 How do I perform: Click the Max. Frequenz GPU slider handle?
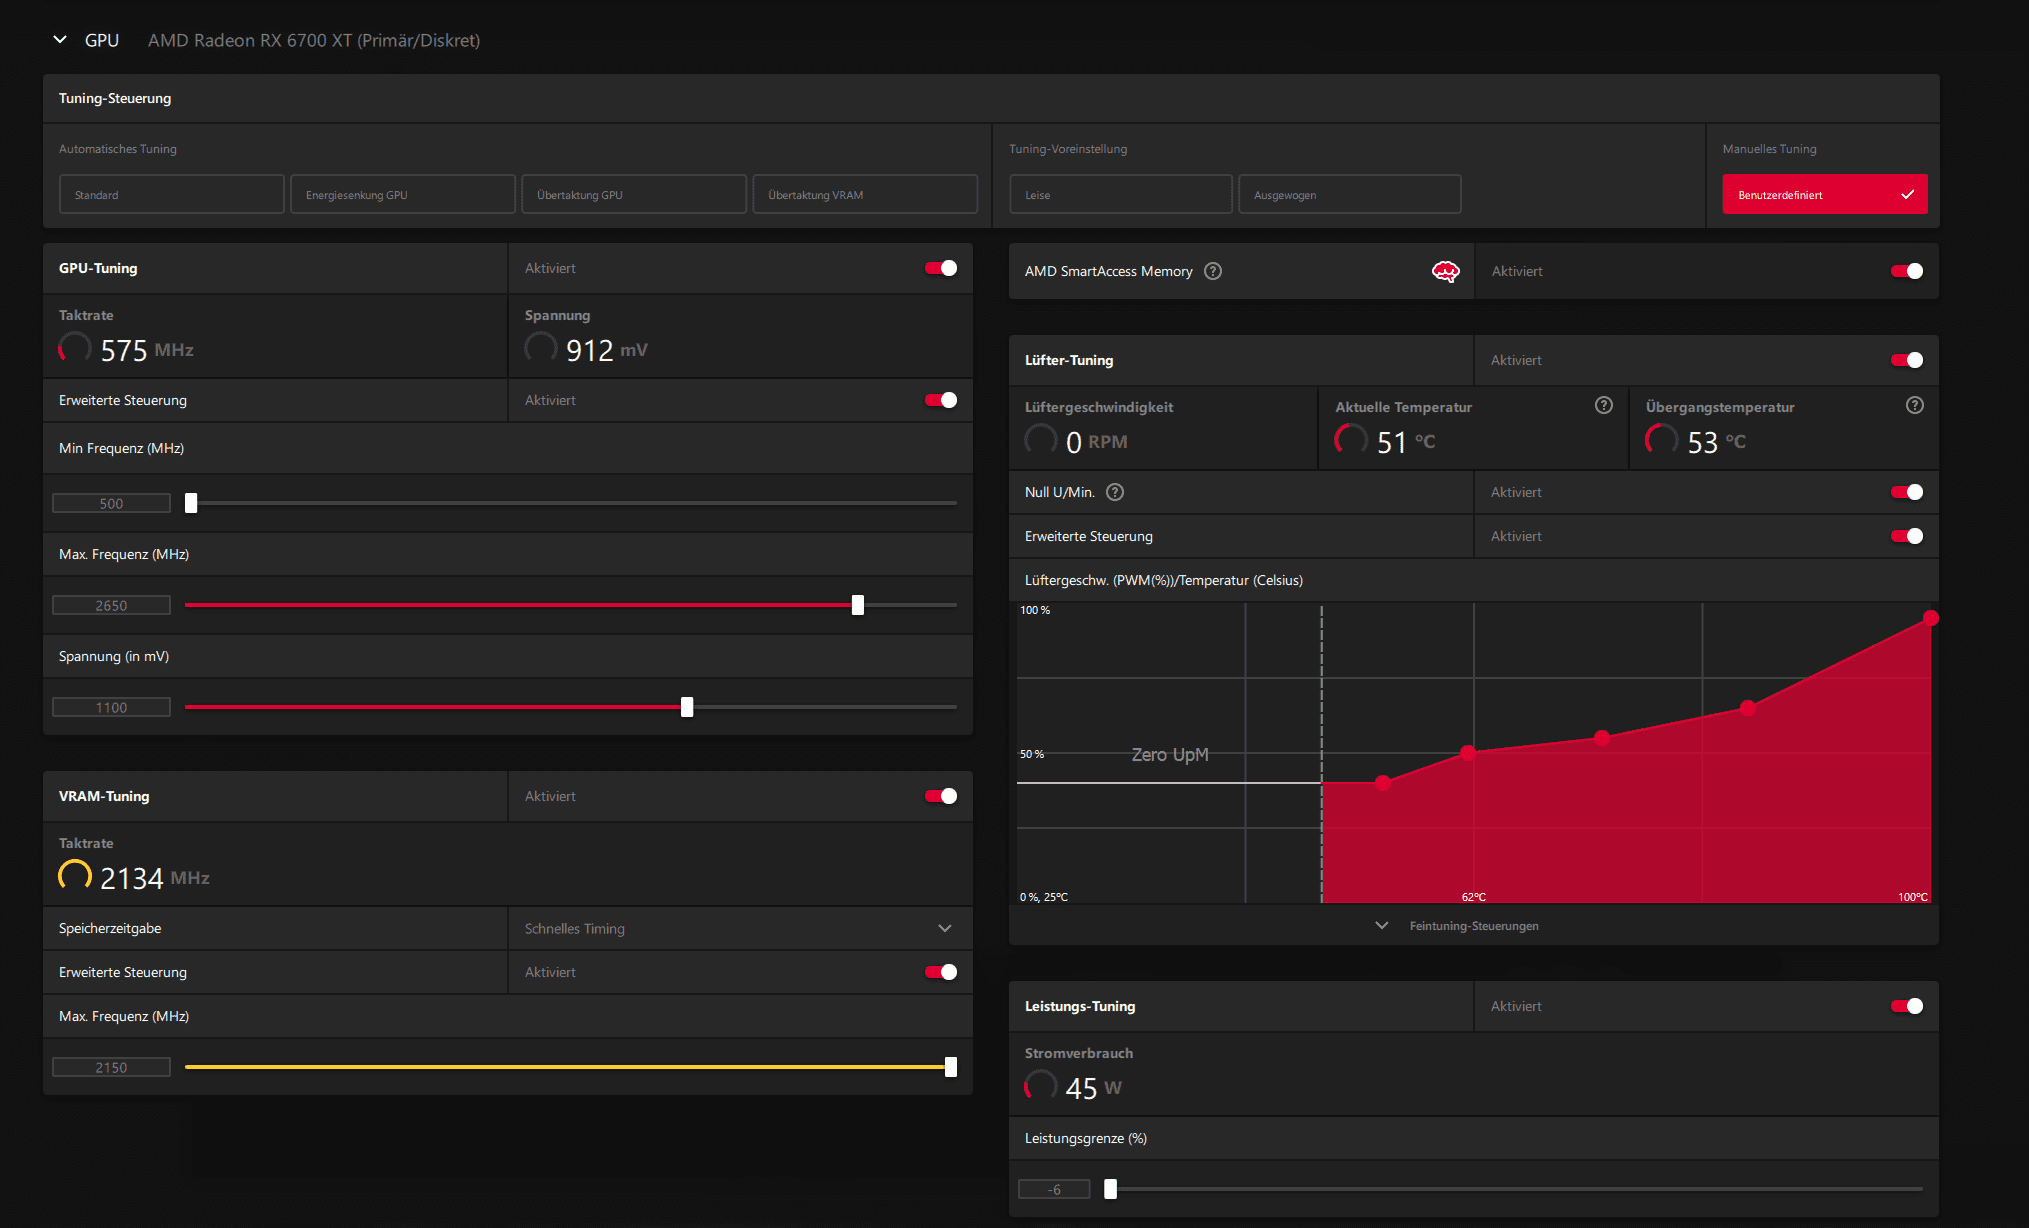point(857,605)
